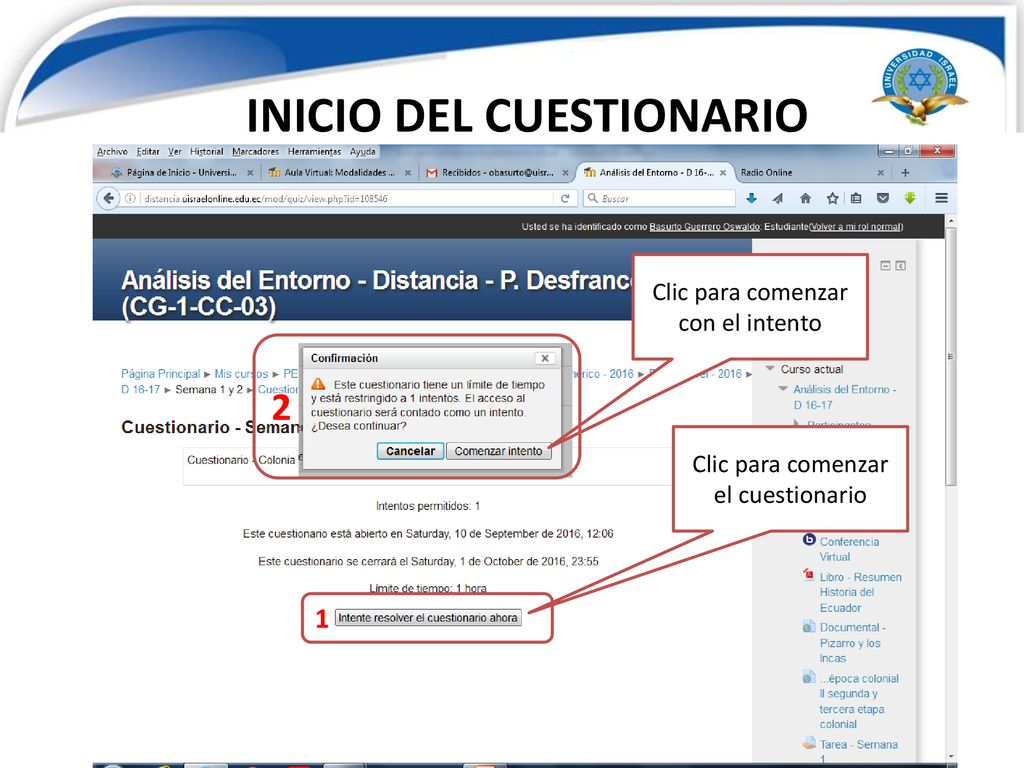
Task: Hide the navigation block using its minus icon
Action: (886, 266)
